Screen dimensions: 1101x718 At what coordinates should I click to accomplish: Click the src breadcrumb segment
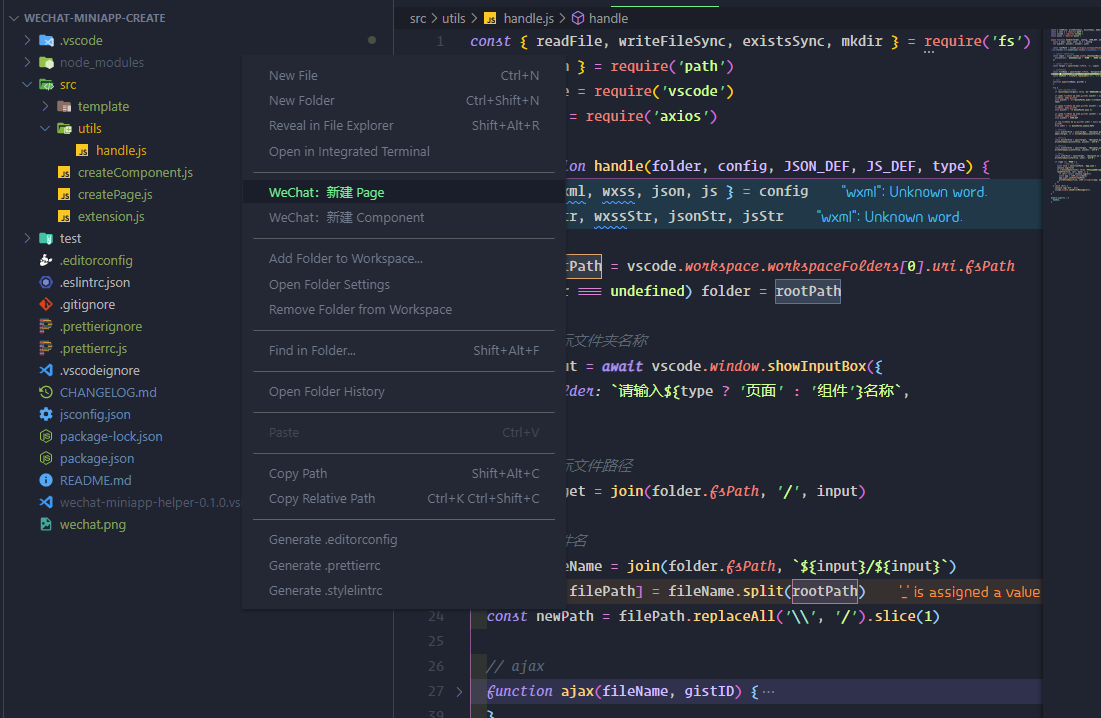coord(418,19)
